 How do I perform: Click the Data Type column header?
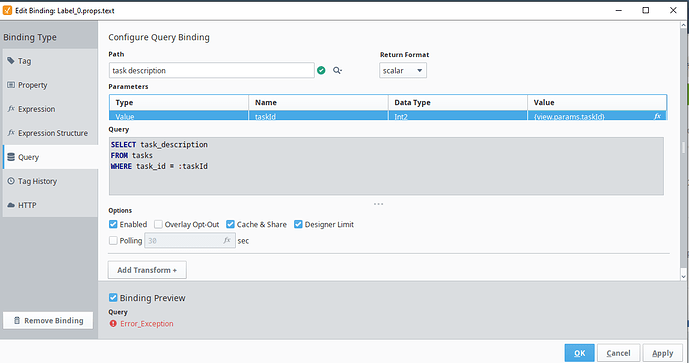(457, 102)
